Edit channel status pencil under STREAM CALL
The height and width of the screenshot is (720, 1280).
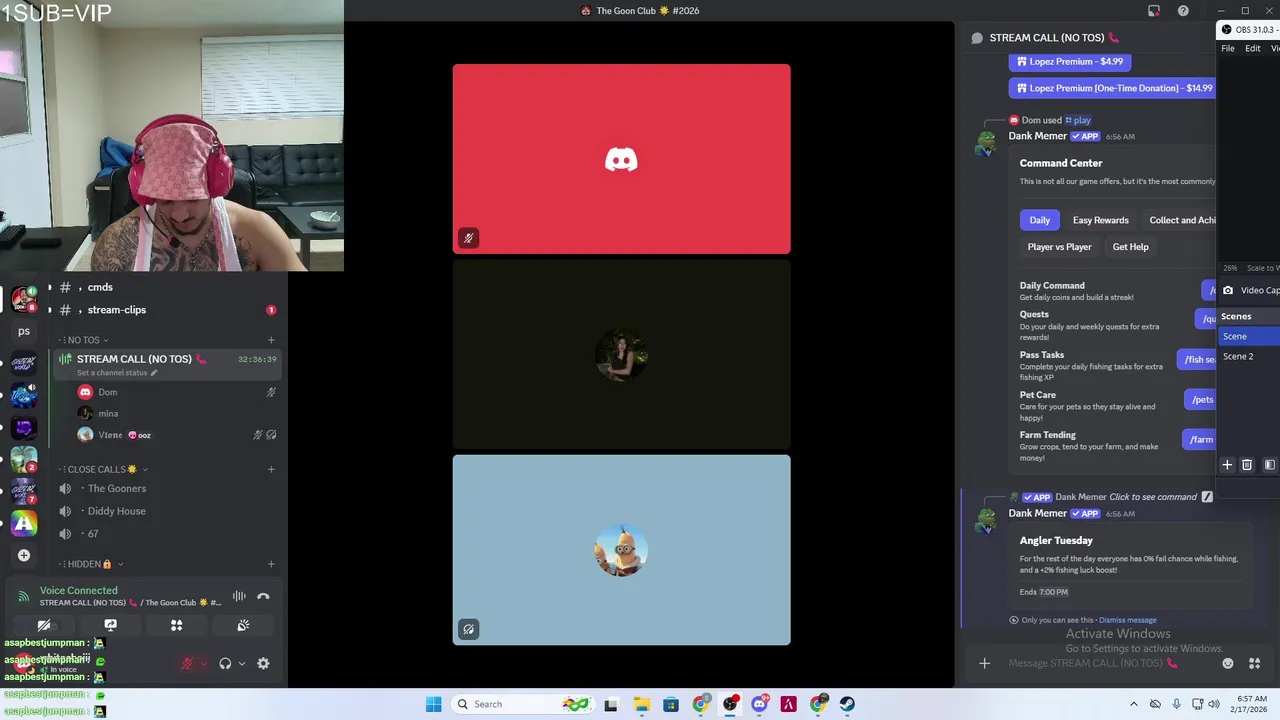click(x=154, y=373)
